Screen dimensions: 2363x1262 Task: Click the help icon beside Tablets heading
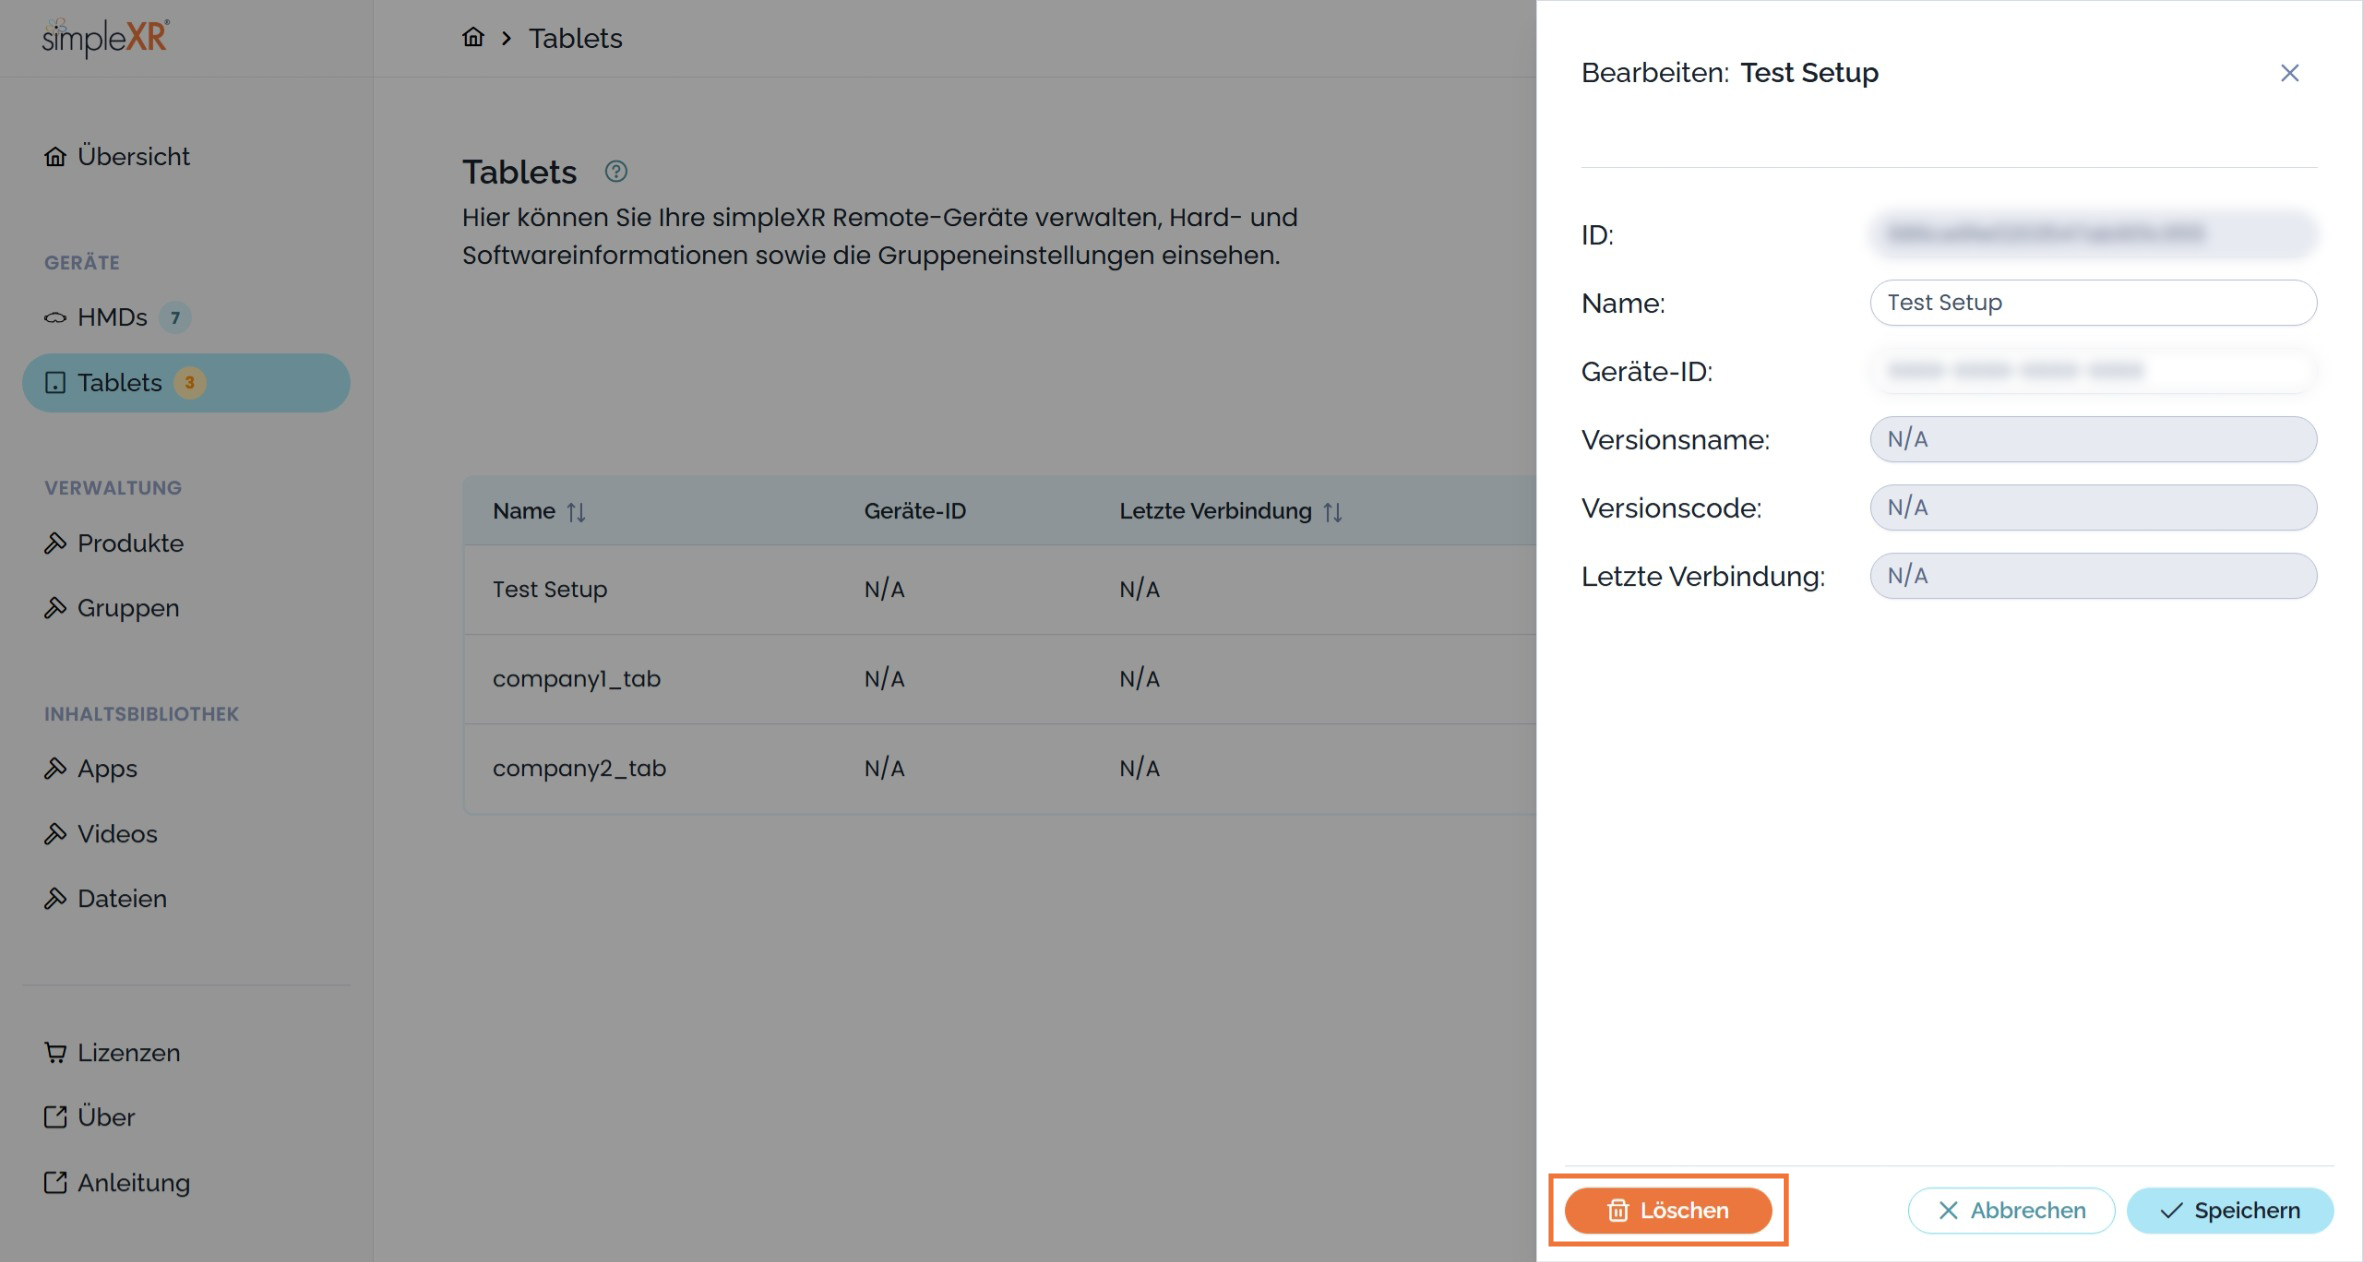(x=616, y=172)
